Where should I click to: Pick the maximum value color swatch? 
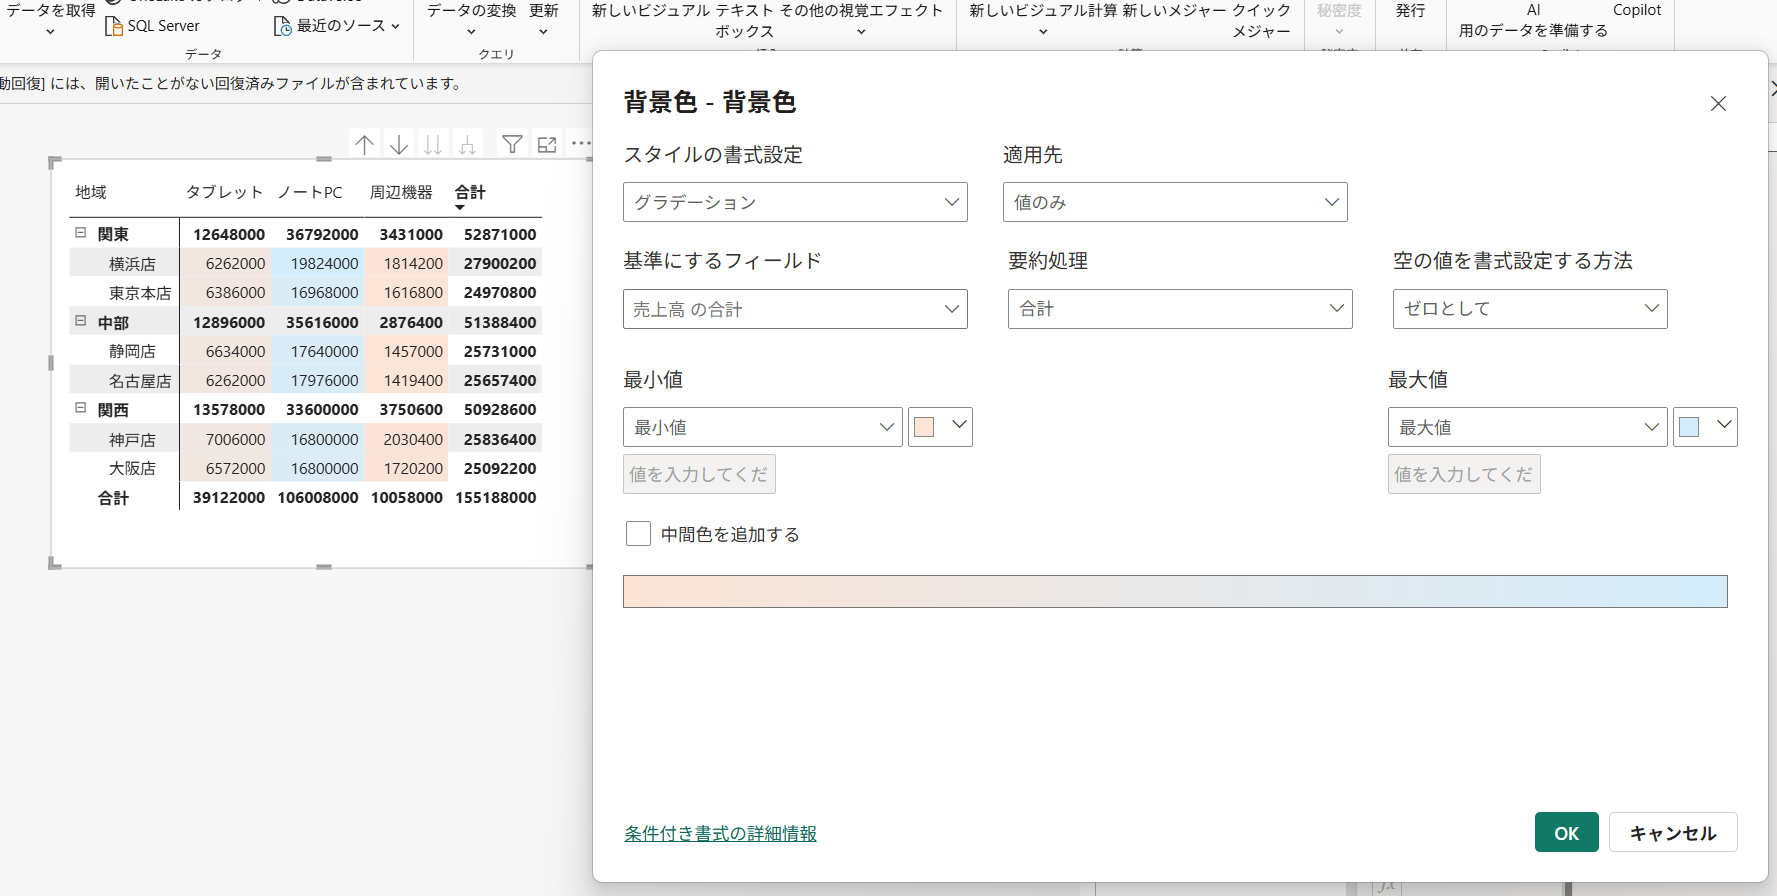(x=1705, y=427)
